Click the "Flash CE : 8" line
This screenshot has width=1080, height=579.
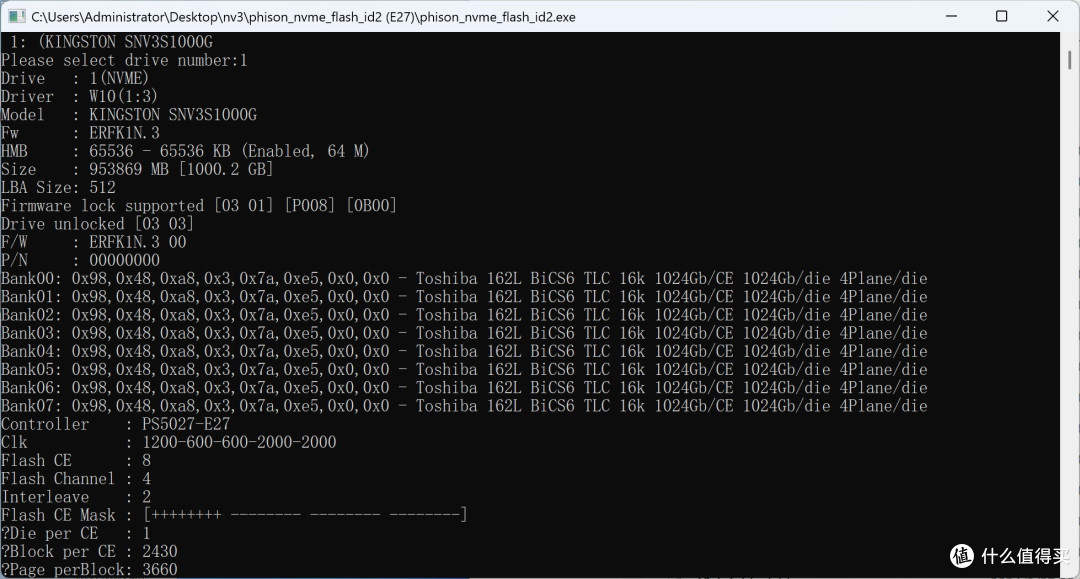(x=76, y=461)
